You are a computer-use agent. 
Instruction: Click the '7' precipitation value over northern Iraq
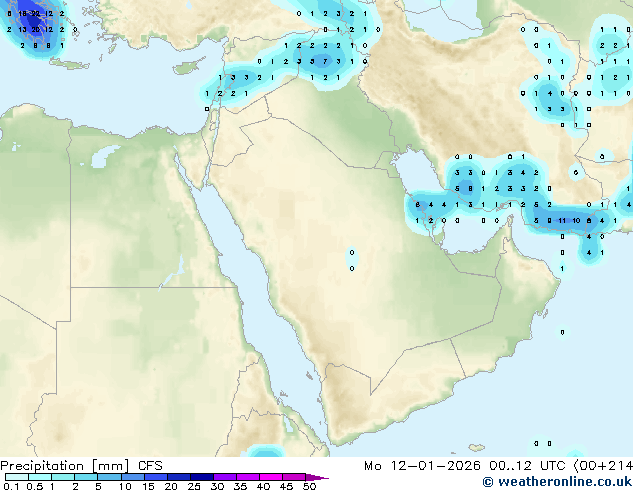pos(325,62)
